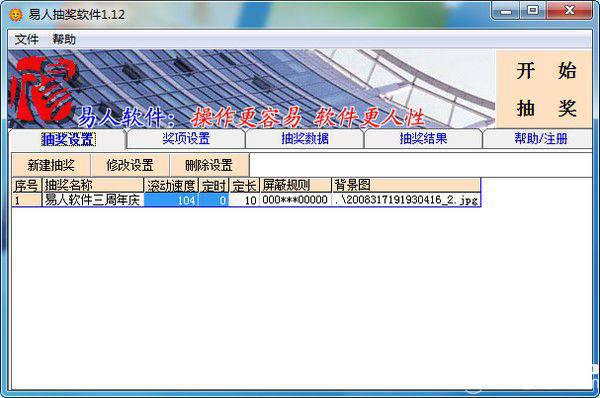The image size is (600, 398).
Task: Click the background image path cell
Action: tap(406, 200)
